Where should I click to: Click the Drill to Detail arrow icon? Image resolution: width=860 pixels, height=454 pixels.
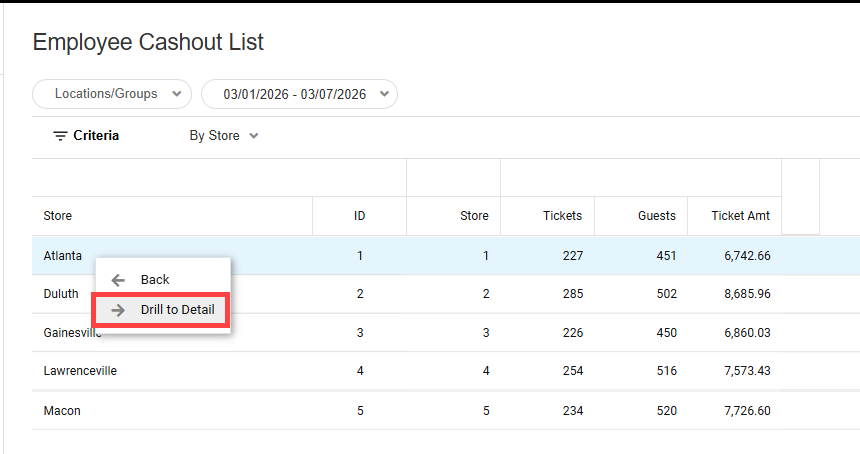pos(118,310)
